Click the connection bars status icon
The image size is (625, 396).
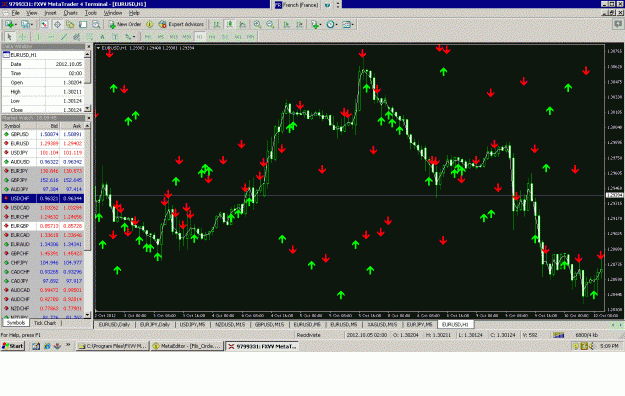click(x=558, y=335)
